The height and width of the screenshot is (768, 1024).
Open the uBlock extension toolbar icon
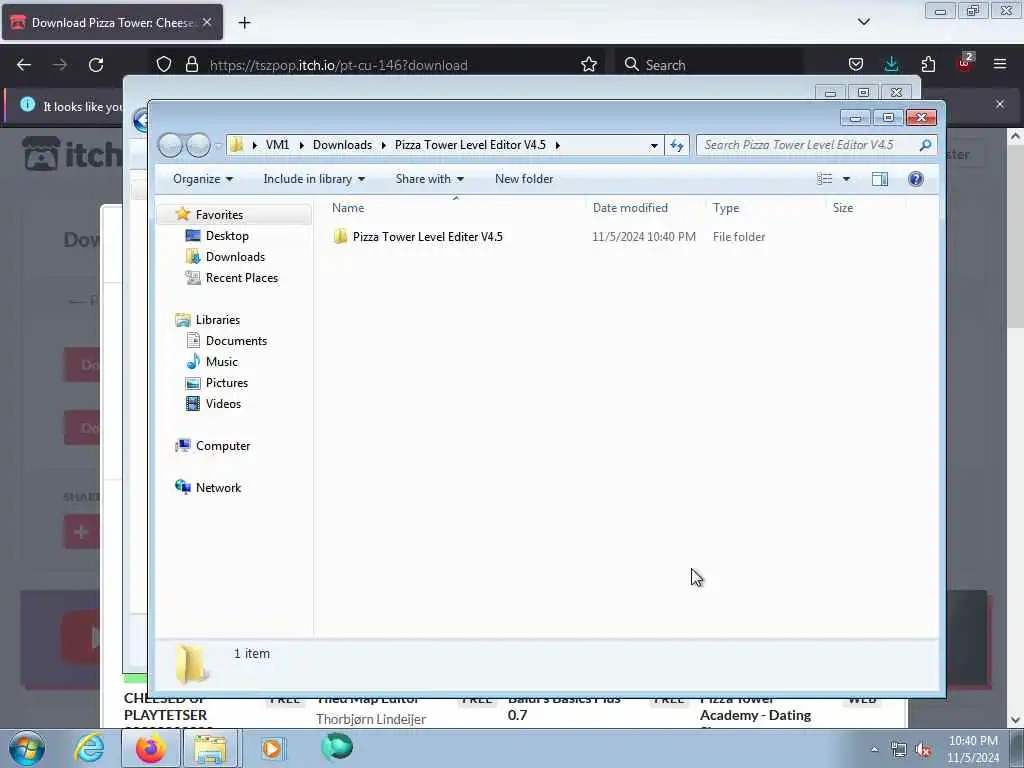pyautogui.click(x=965, y=63)
